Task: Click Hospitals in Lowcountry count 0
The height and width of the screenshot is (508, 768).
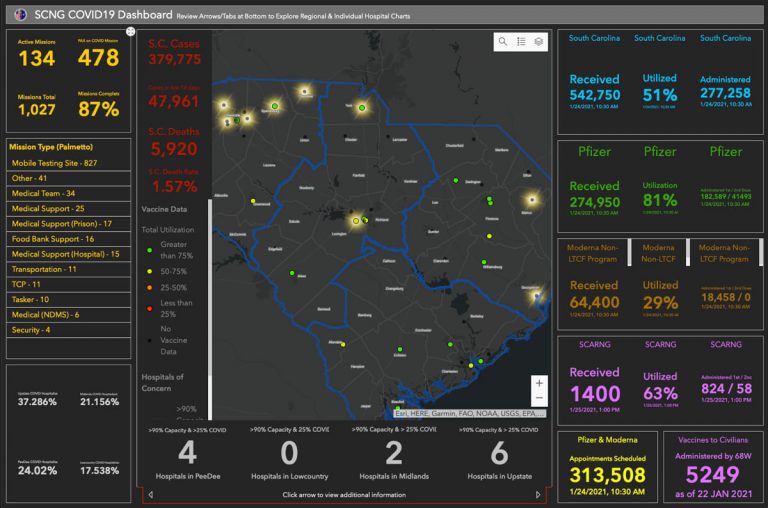Action: [289, 453]
